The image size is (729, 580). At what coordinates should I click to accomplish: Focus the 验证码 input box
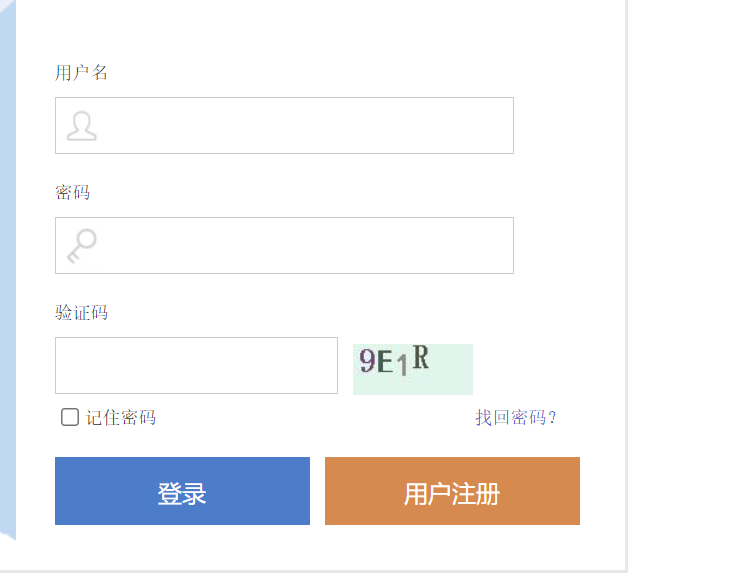click(x=196, y=365)
